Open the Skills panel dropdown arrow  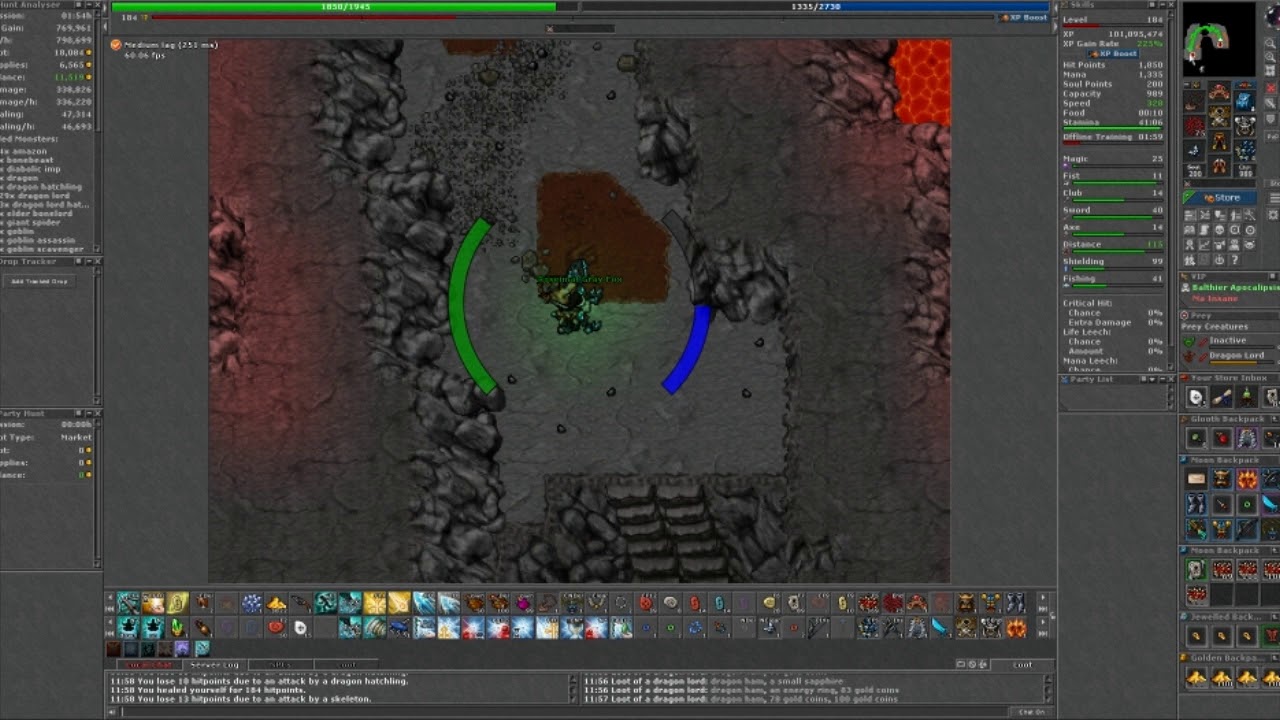1152,5
